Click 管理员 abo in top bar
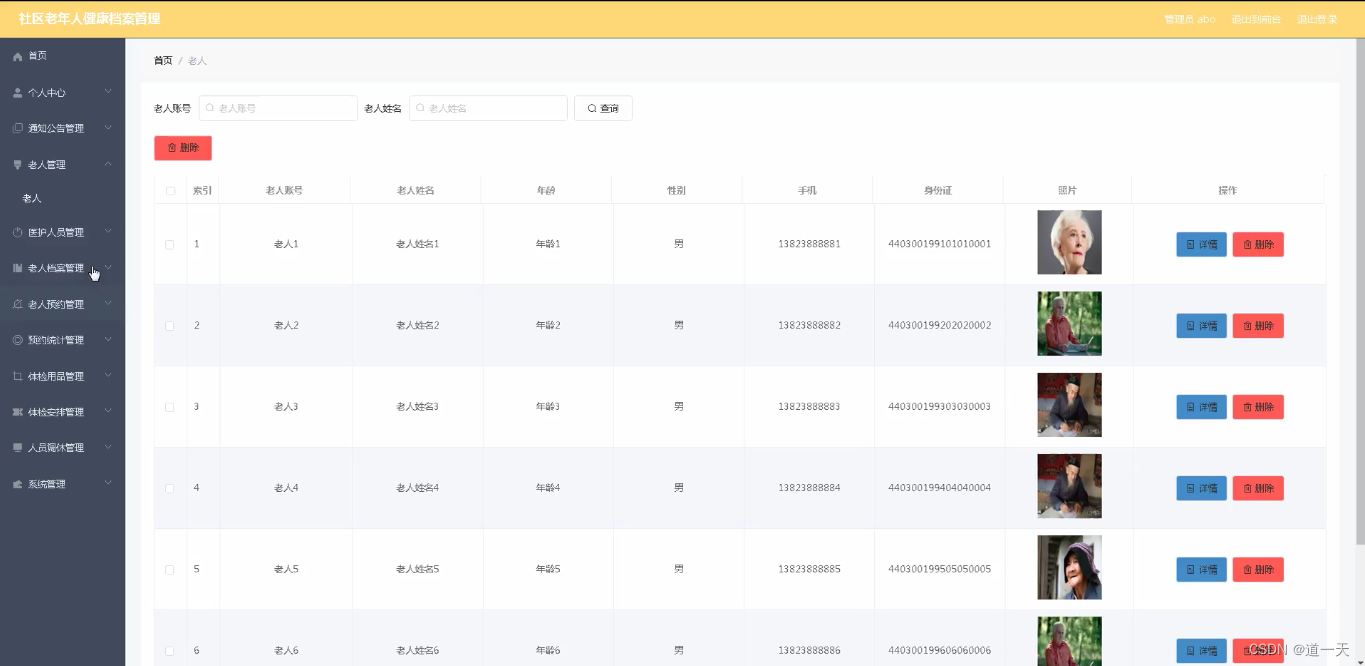 (x=1190, y=19)
